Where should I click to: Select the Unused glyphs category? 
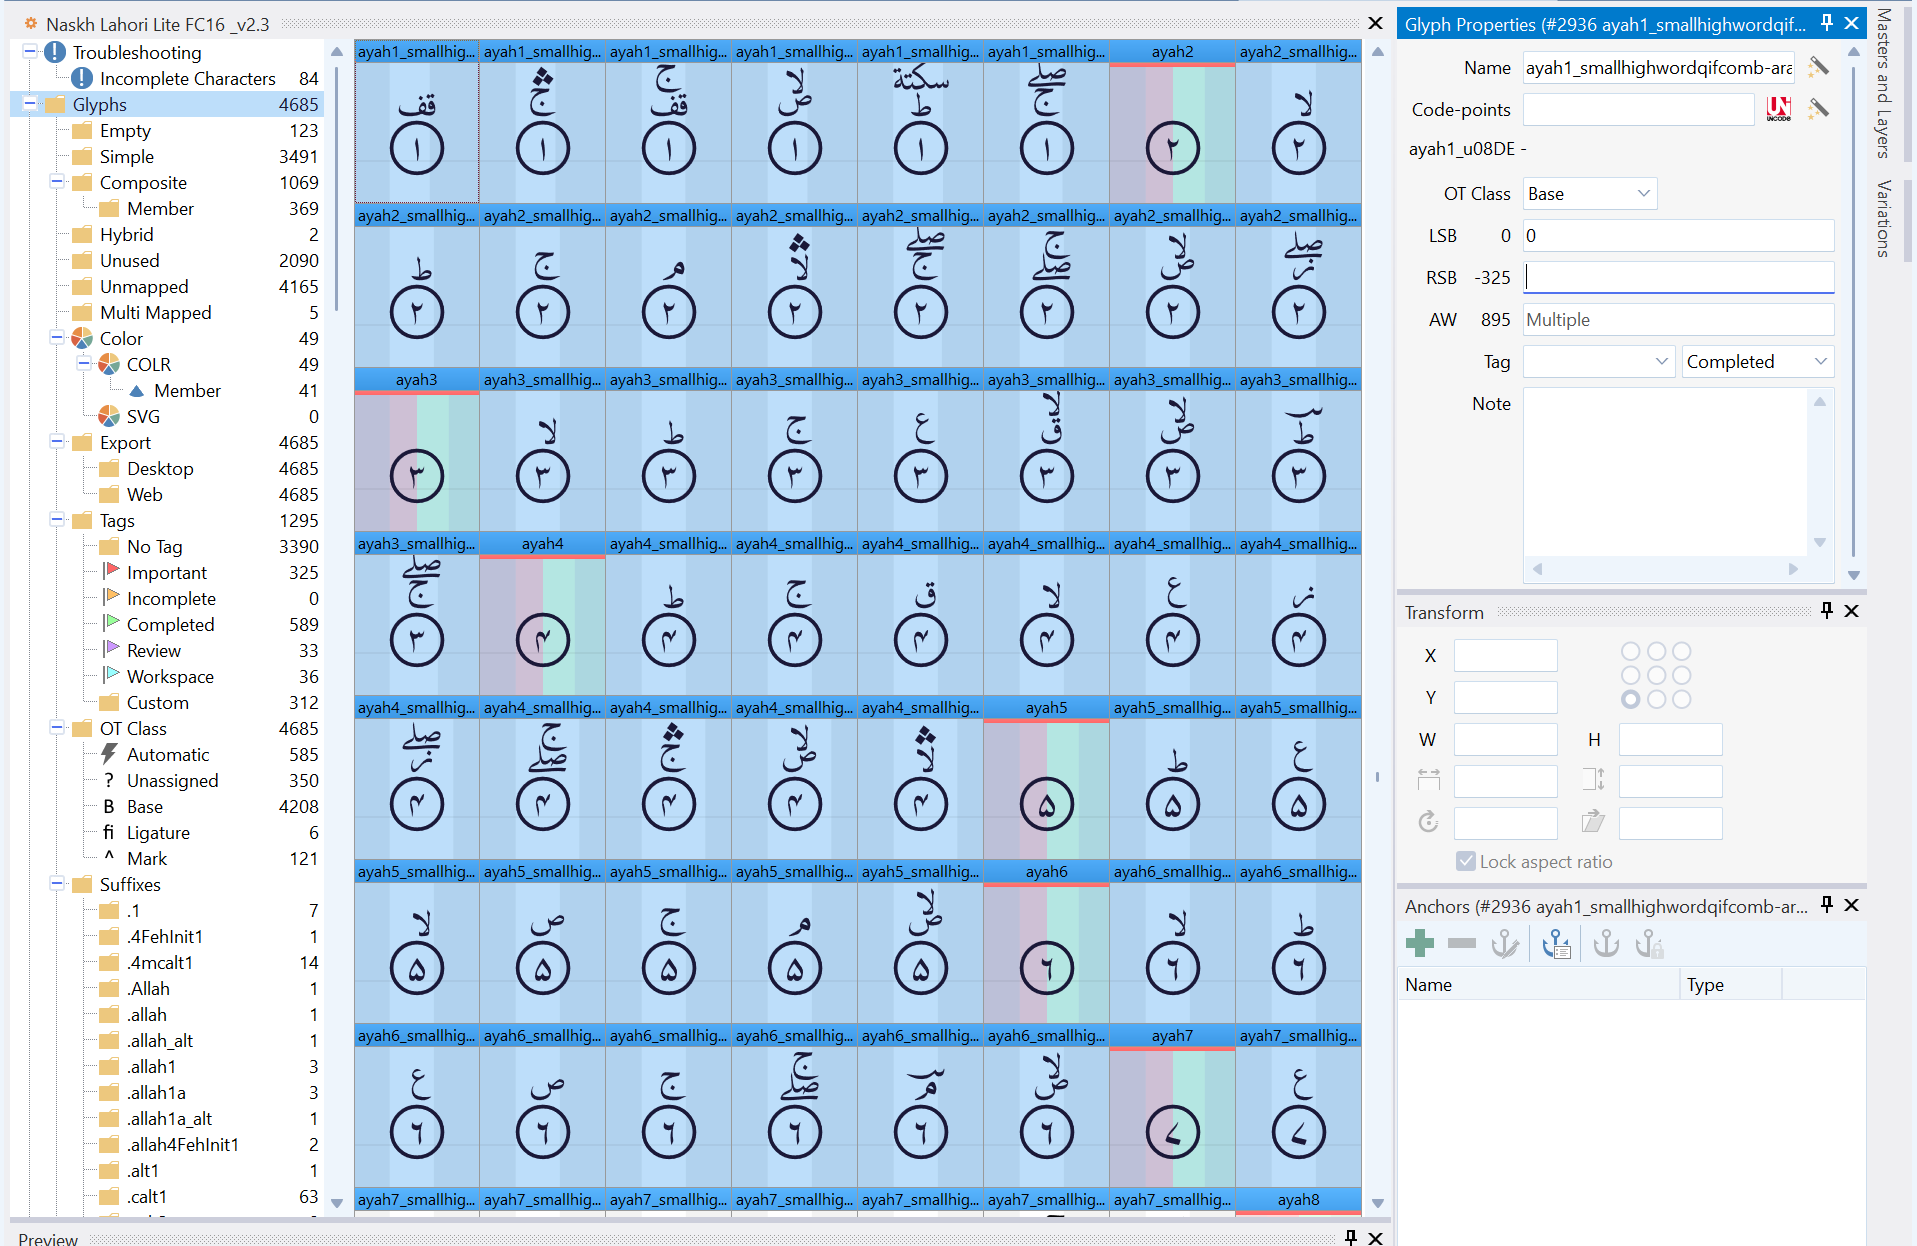pos(129,260)
